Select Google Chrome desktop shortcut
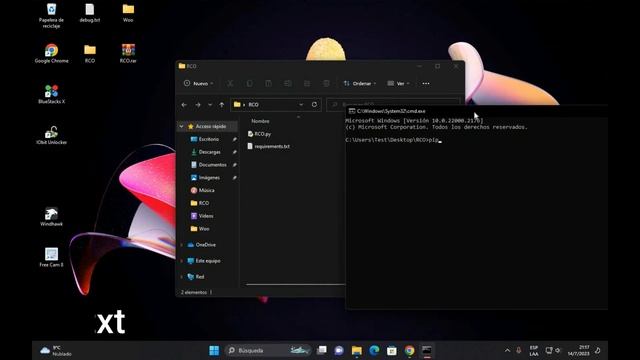The width and height of the screenshot is (640, 360). (x=51, y=53)
